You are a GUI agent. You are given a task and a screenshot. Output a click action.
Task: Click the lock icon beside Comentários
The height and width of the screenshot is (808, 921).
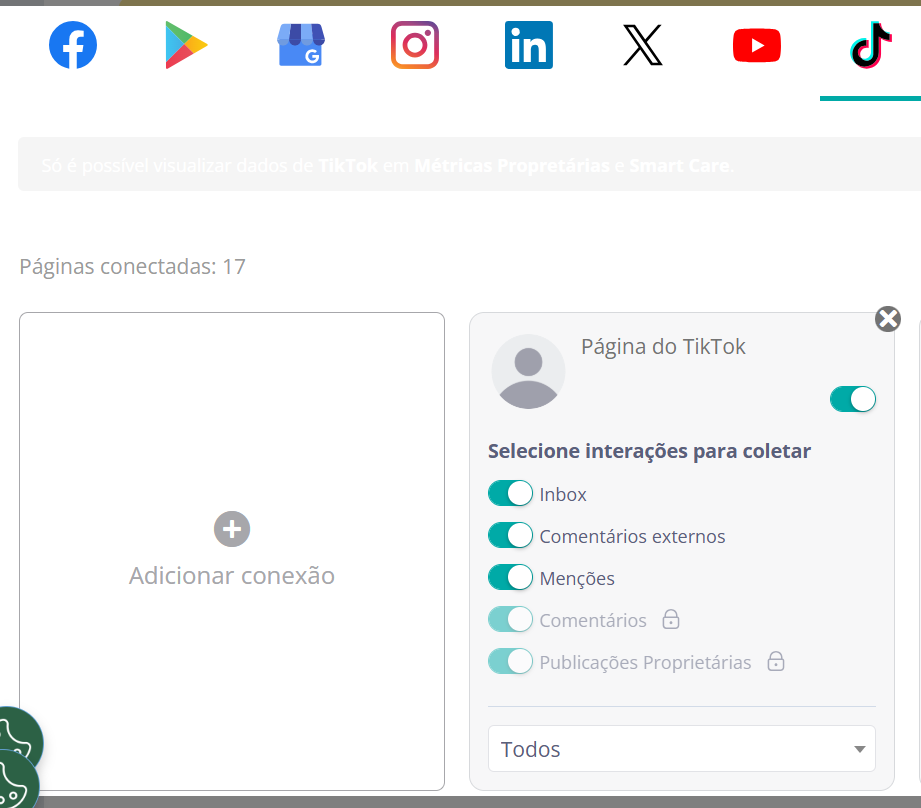(672, 620)
